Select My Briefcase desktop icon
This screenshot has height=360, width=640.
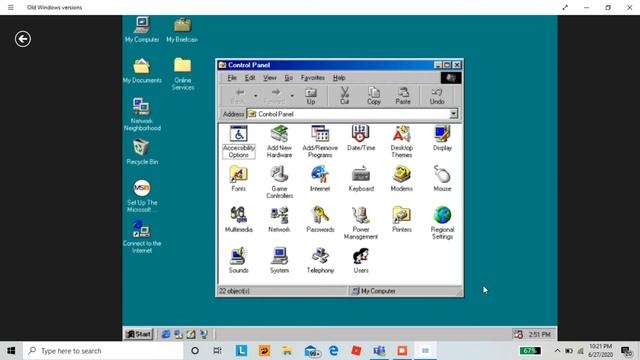[182, 29]
